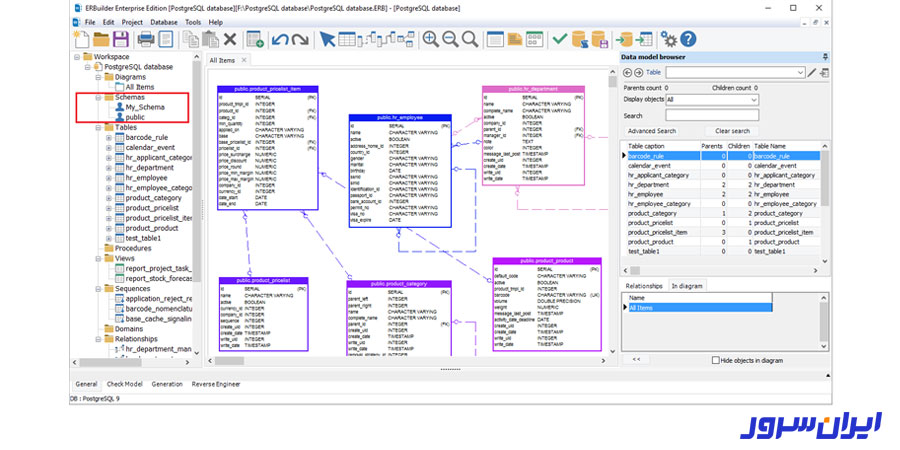Screen dimensions: 900x450
Task: Click the Table caption column header
Action: pos(662,146)
